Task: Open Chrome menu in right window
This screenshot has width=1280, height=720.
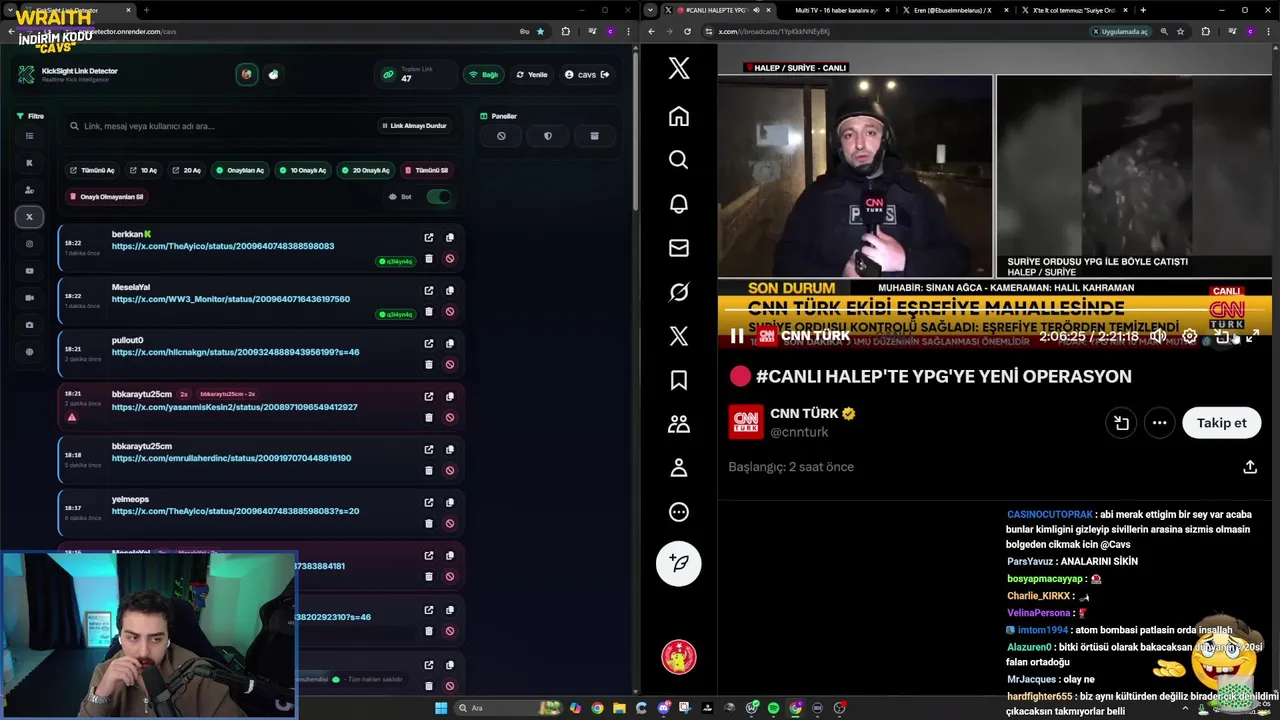Action: tap(1268, 31)
